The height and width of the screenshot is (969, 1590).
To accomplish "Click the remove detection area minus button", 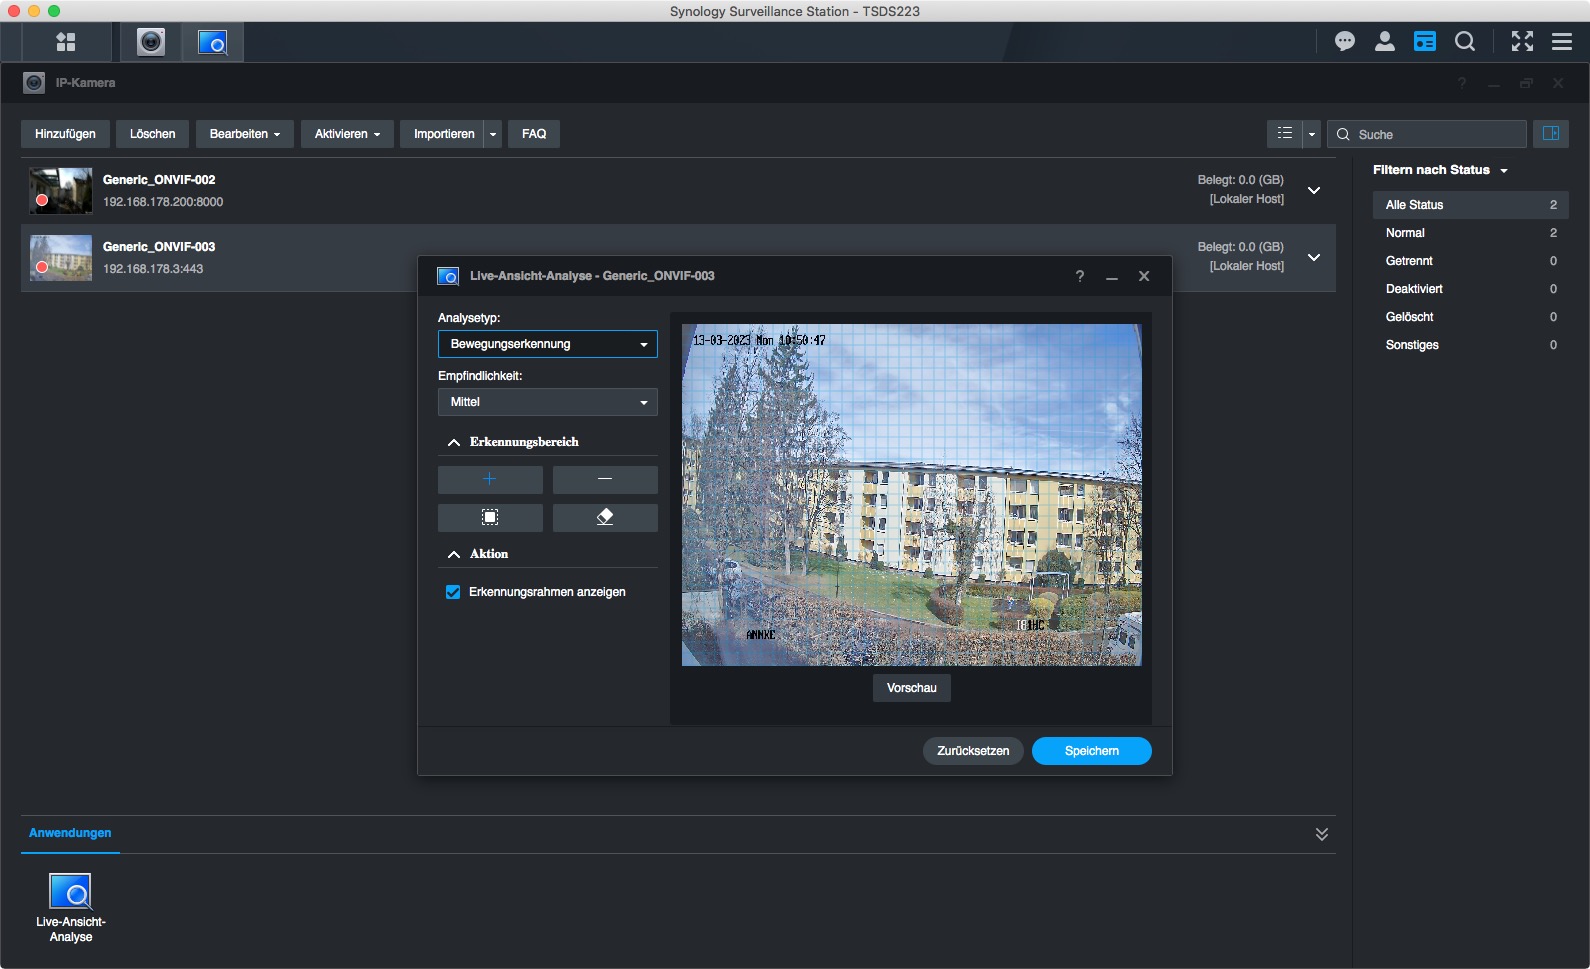I will (x=605, y=480).
